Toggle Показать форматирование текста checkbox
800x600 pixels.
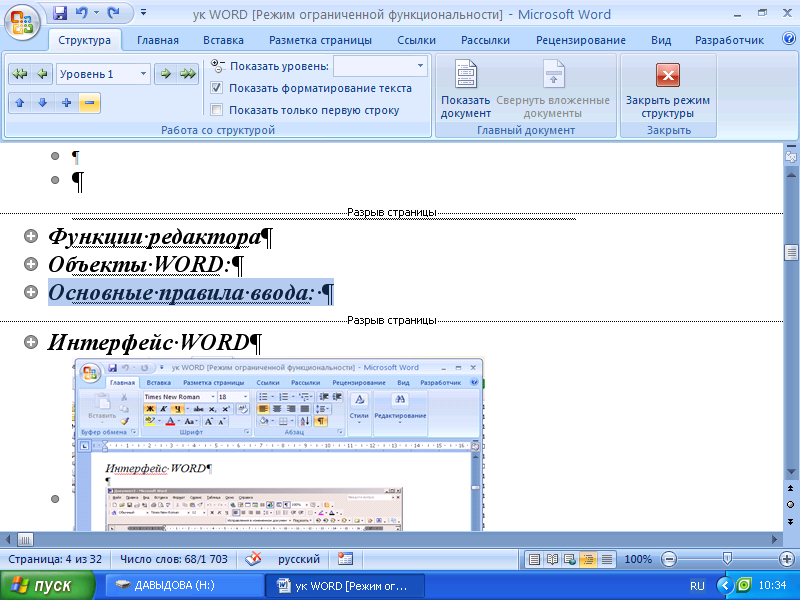click(217, 88)
